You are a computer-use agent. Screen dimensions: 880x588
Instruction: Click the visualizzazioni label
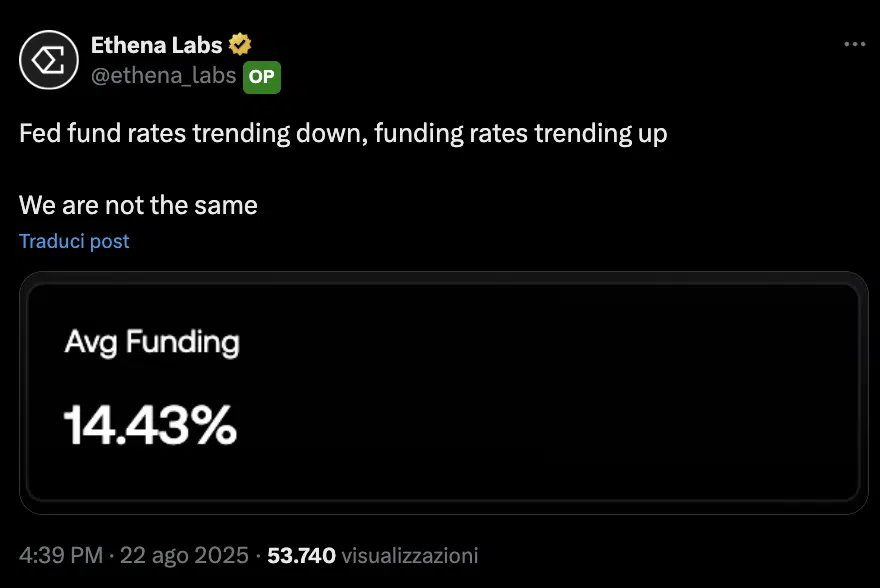coord(410,554)
